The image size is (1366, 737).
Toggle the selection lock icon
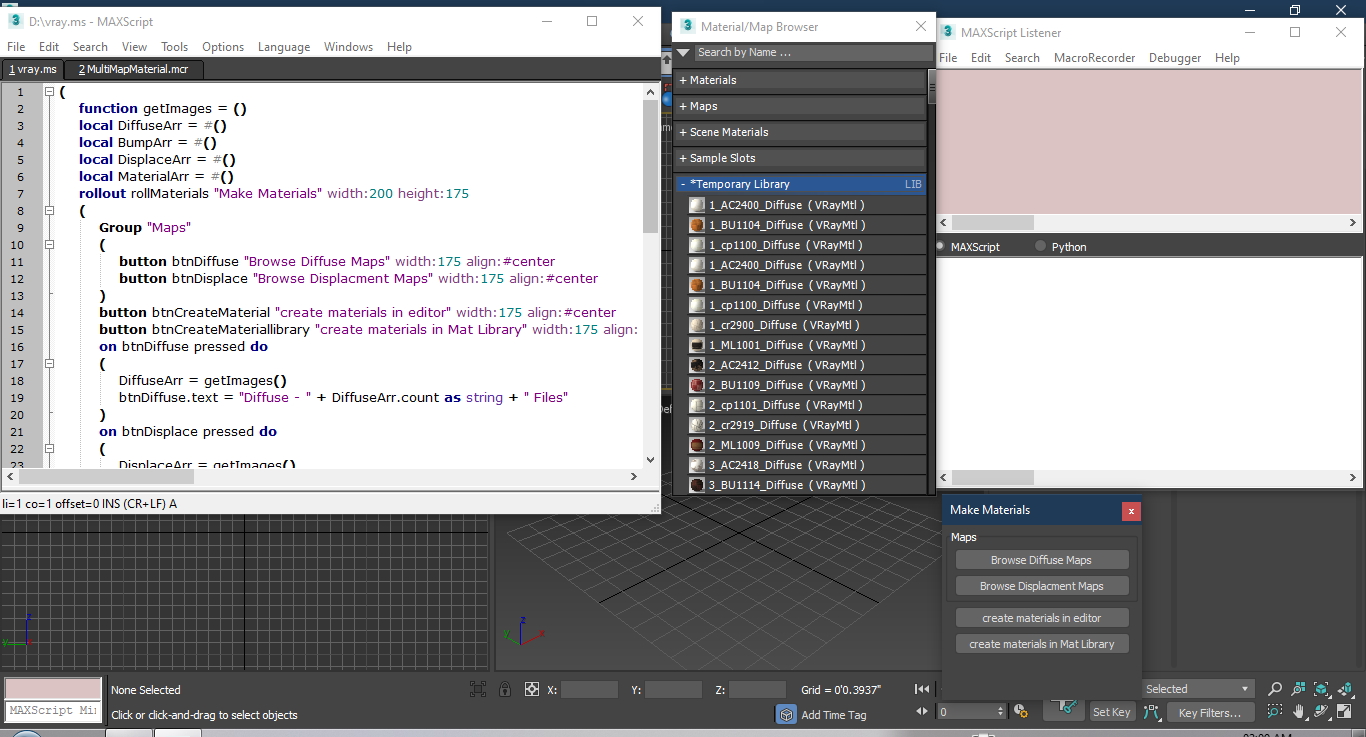tap(504, 689)
